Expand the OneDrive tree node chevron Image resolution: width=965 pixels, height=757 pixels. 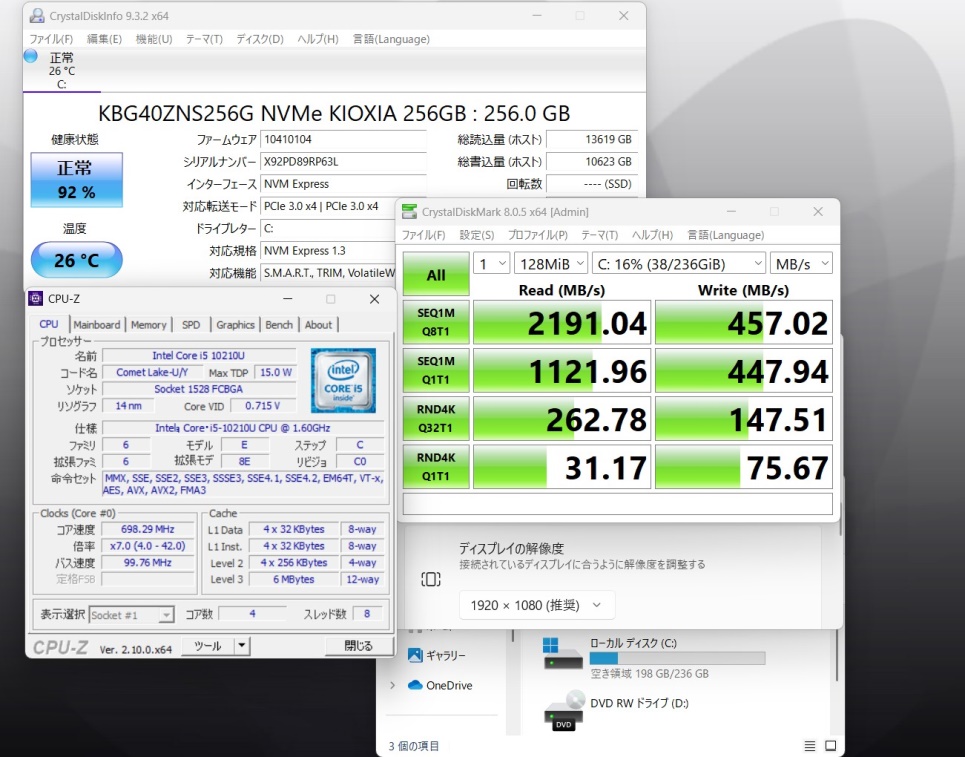click(x=393, y=685)
